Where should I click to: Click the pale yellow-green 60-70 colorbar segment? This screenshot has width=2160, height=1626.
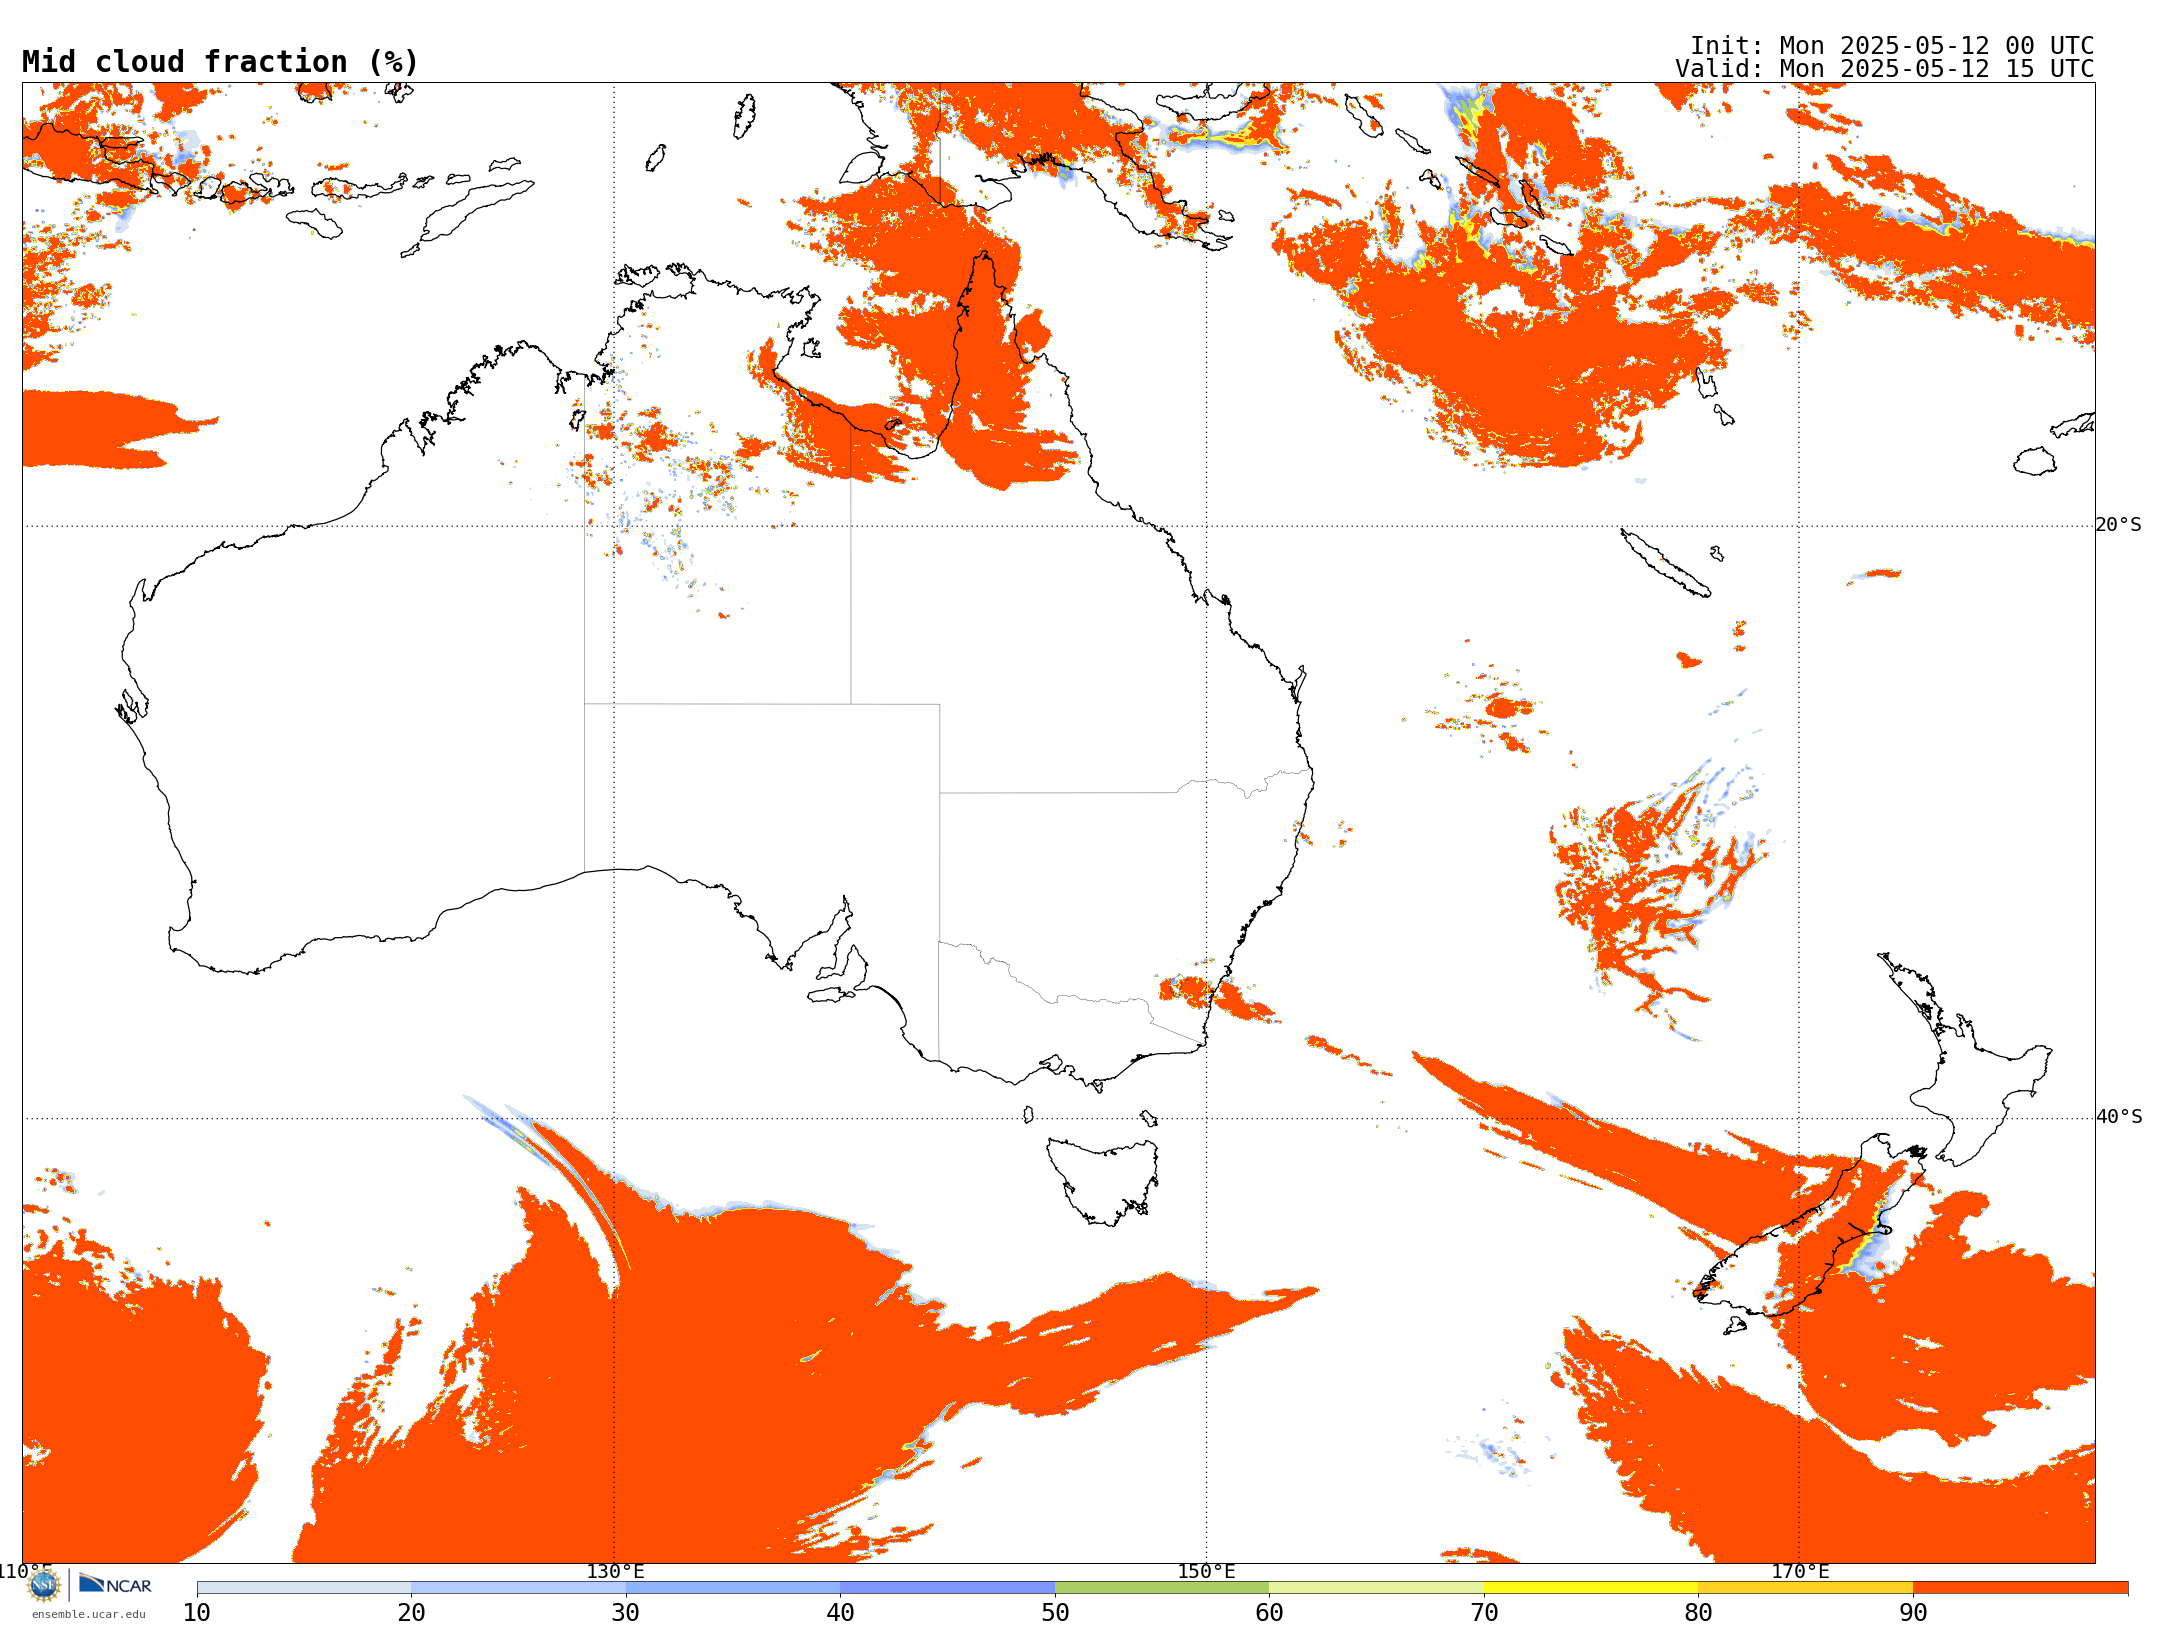(x=1376, y=1587)
